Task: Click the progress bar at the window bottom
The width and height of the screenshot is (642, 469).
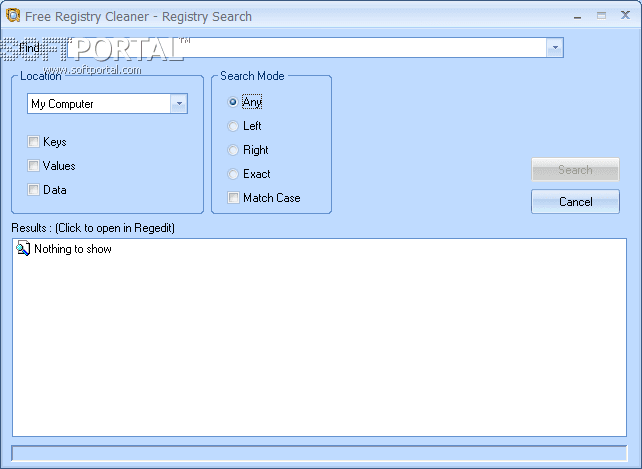Action: [319, 453]
